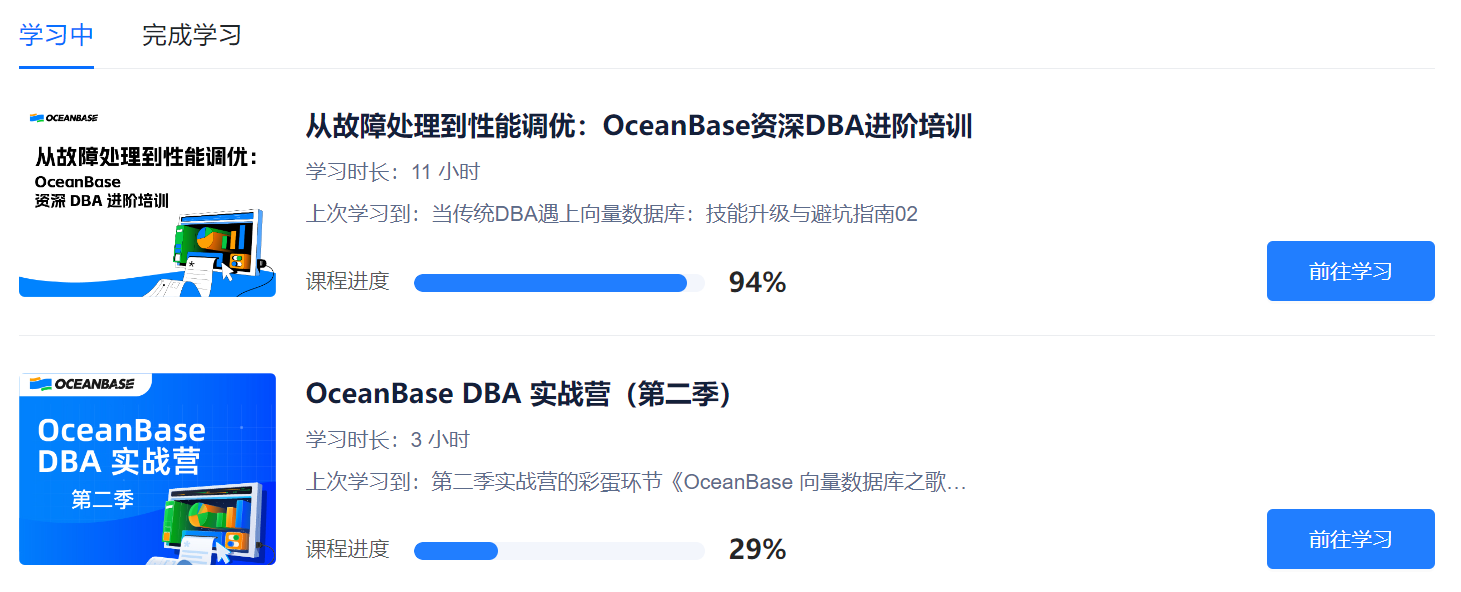Select last-studied lesson 第二季实战营的彩蛋环节
1461x592 pixels.
point(636,482)
